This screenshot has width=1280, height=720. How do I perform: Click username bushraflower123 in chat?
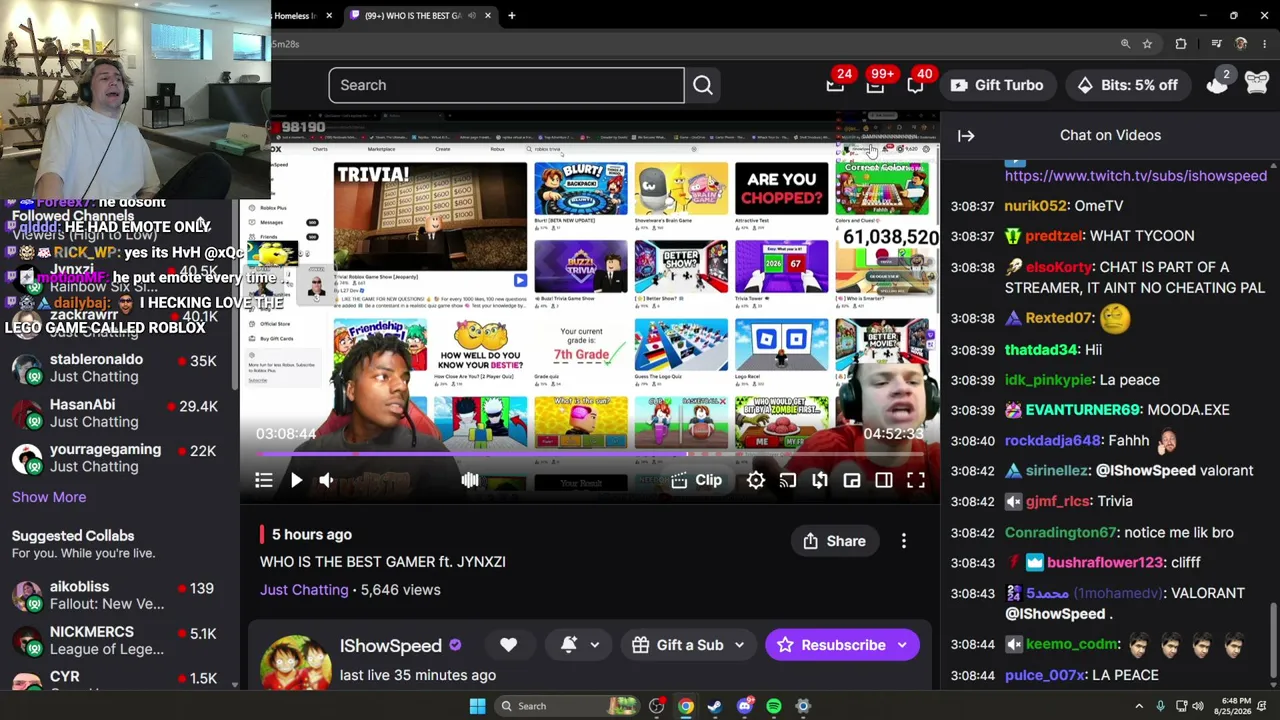coord(1105,563)
